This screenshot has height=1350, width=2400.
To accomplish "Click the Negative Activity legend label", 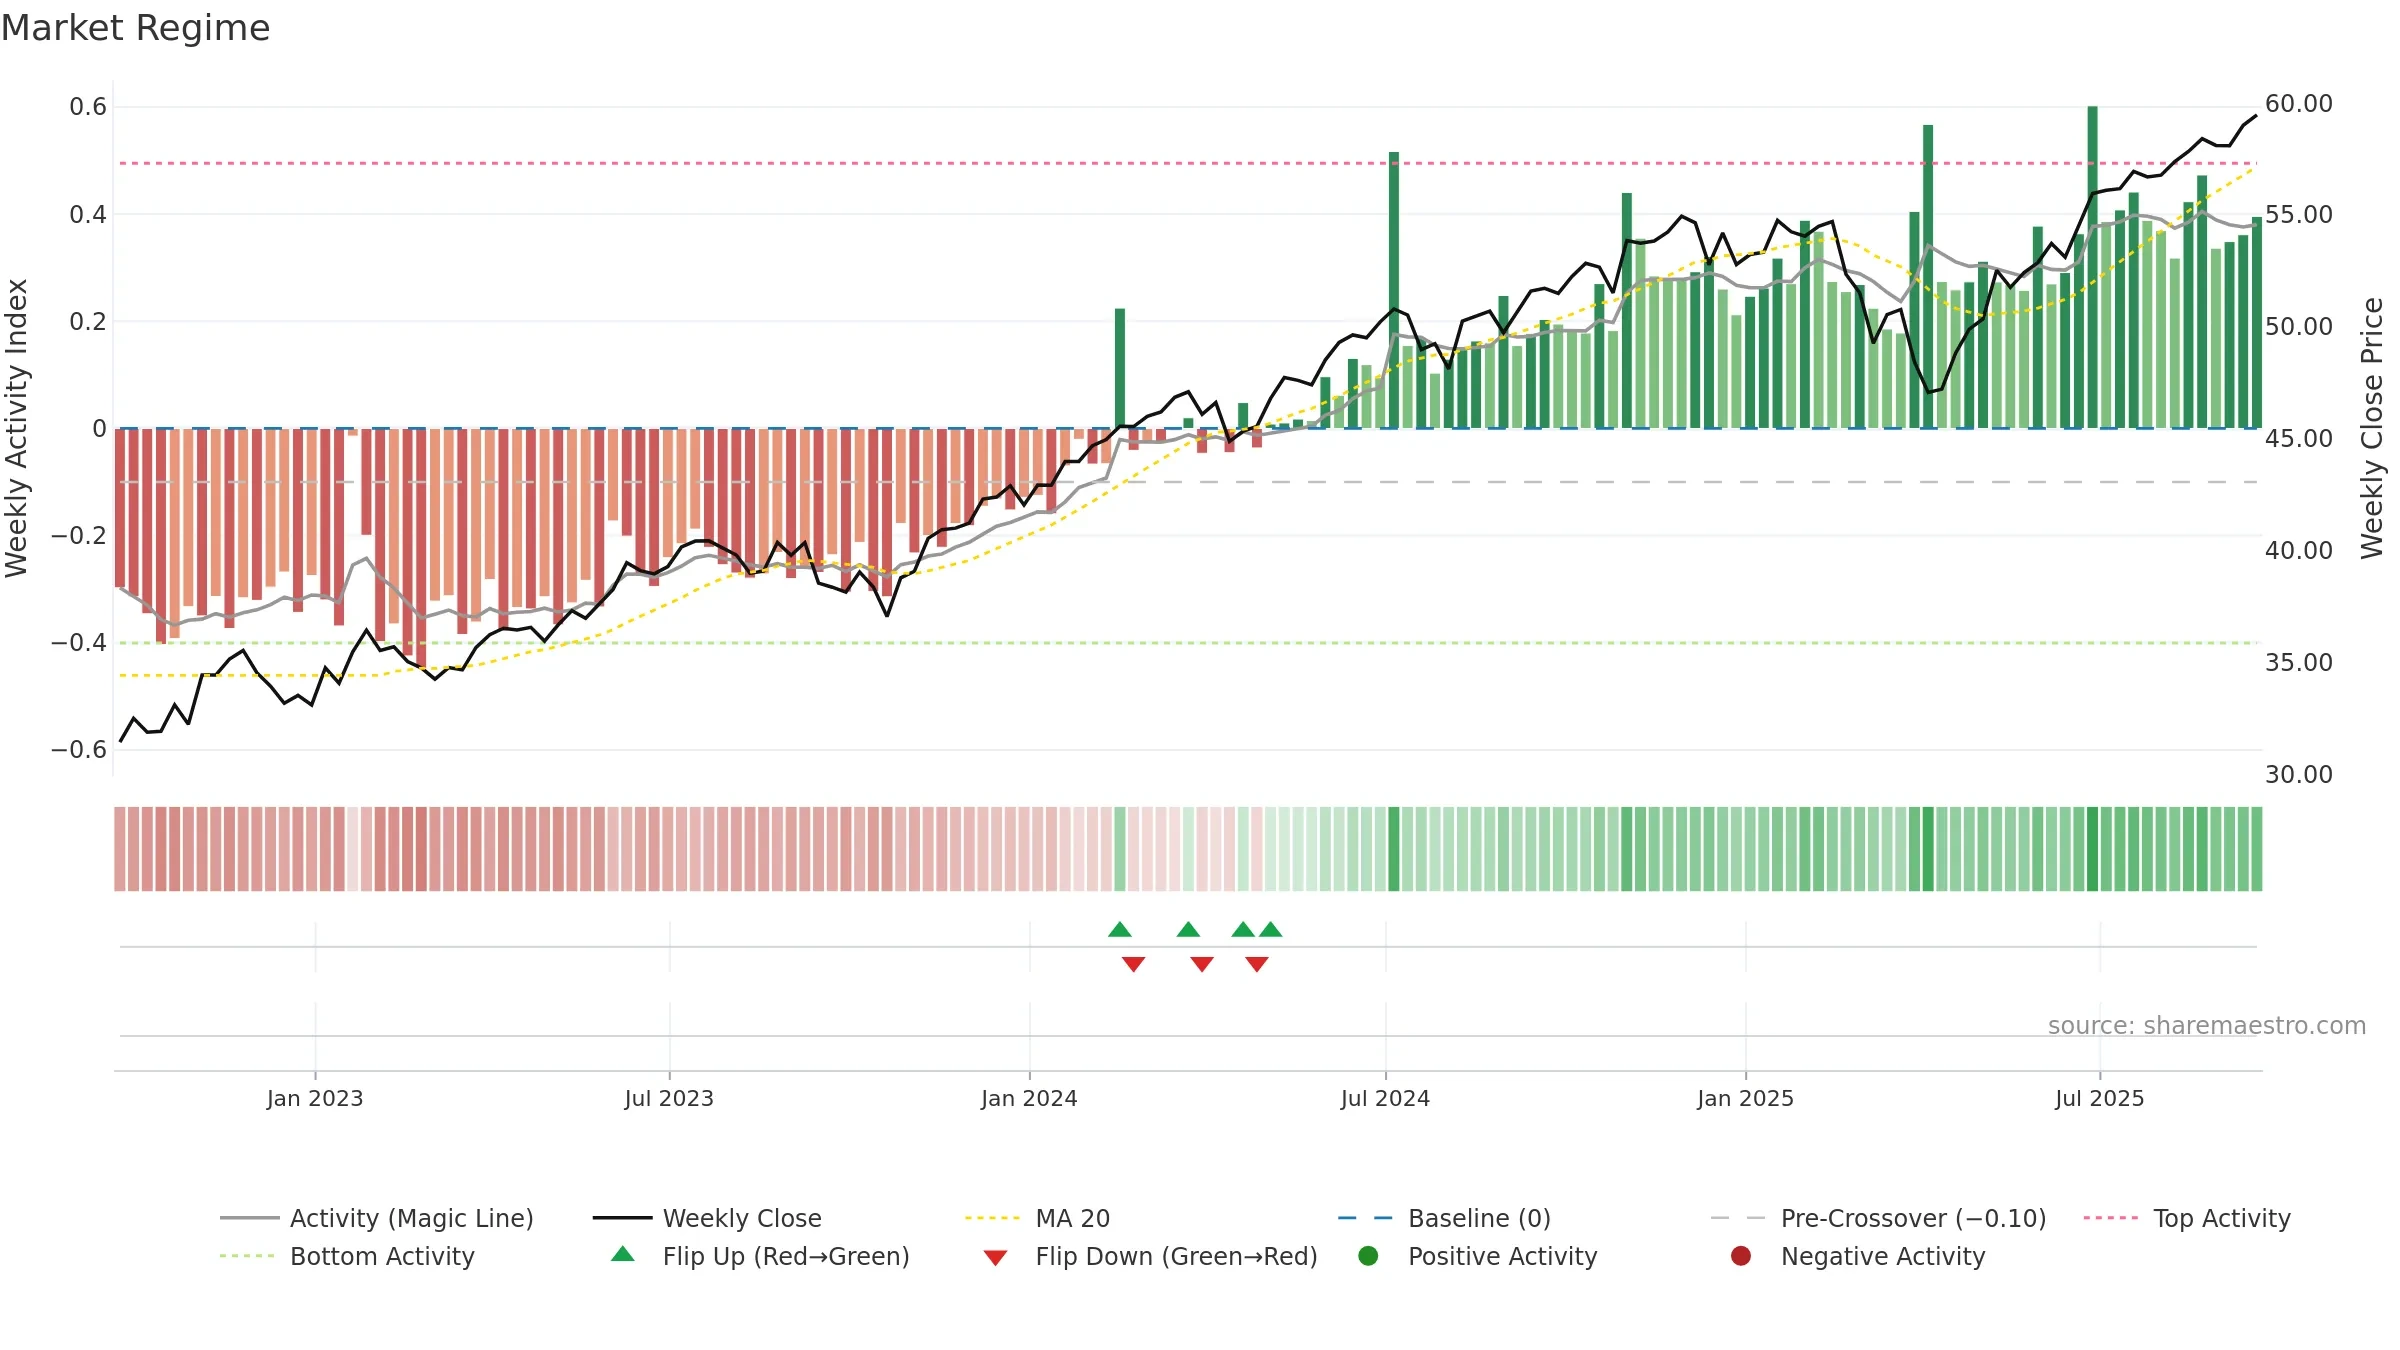I will click(1883, 1256).
